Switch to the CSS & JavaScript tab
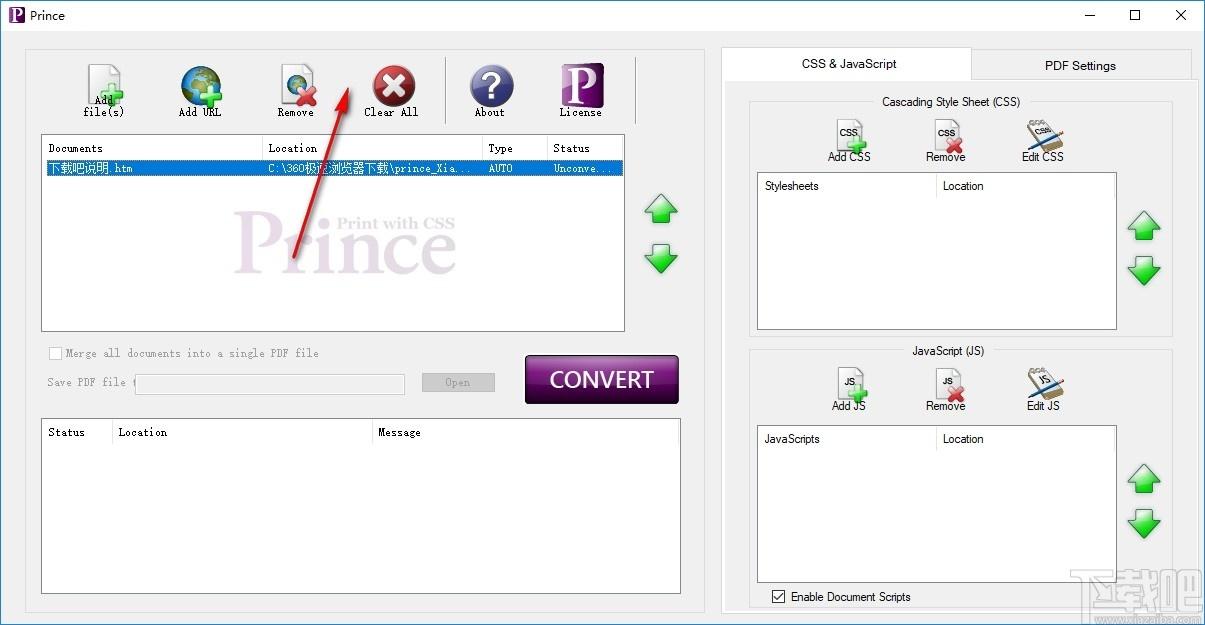 click(x=847, y=64)
